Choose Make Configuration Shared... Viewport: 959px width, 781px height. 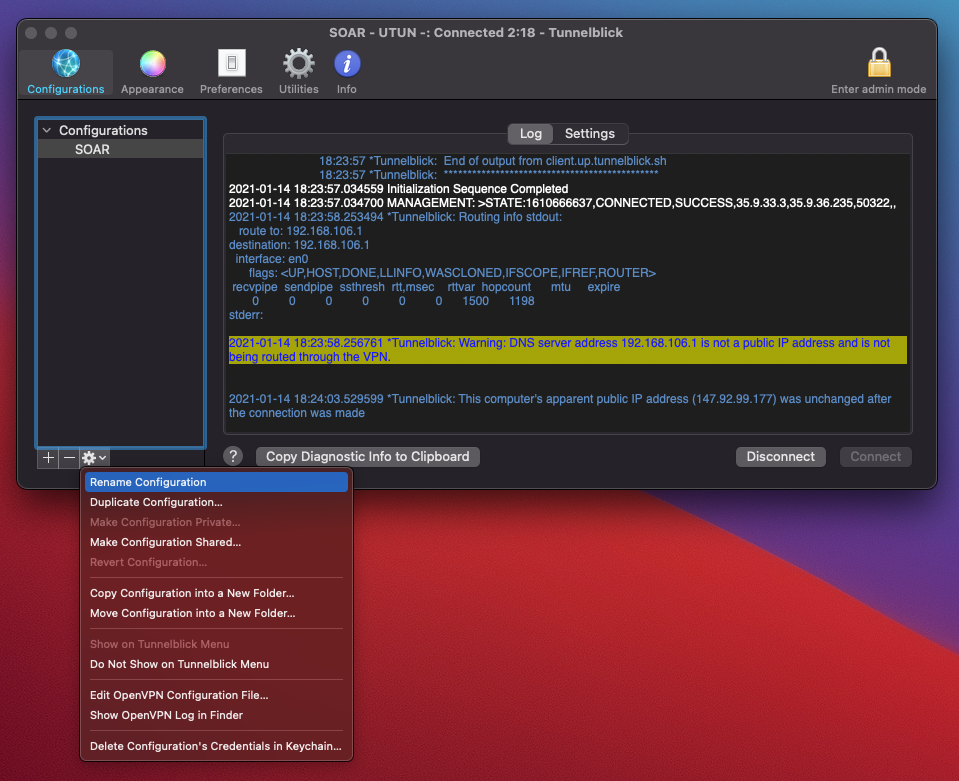click(217, 542)
